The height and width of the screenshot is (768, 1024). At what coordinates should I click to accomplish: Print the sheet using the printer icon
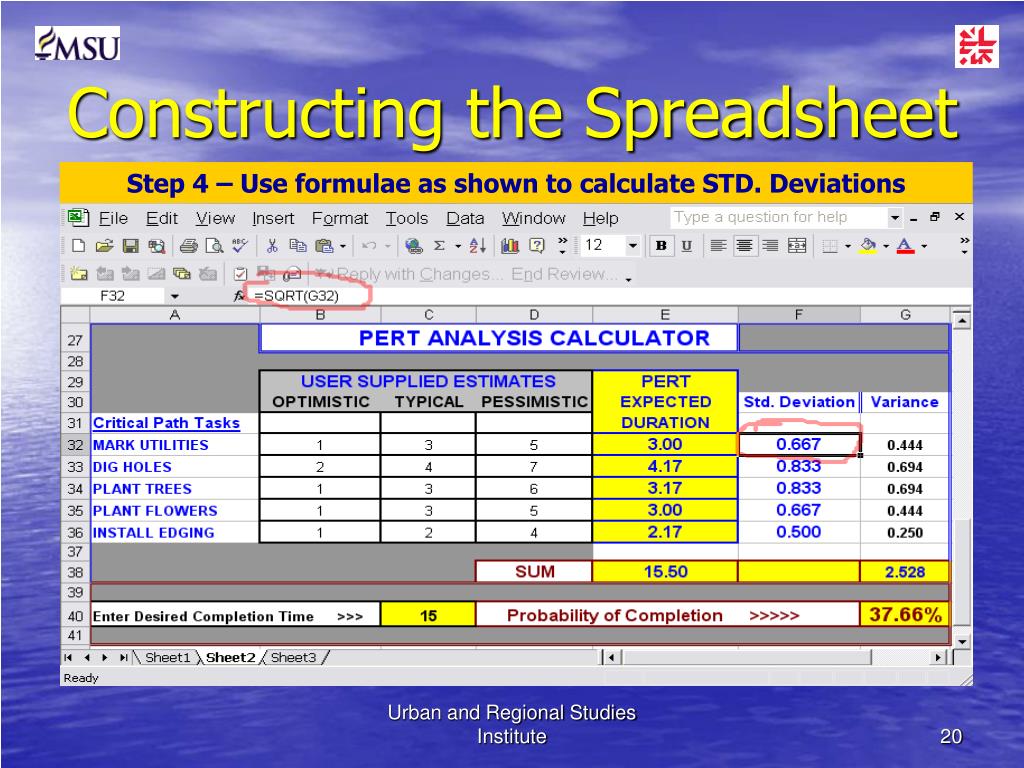click(x=189, y=246)
